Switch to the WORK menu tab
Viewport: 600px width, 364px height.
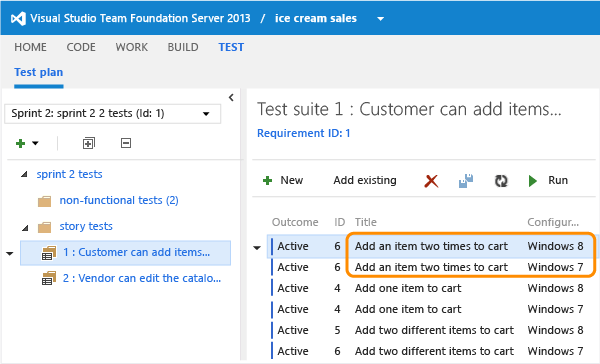coord(132,47)
